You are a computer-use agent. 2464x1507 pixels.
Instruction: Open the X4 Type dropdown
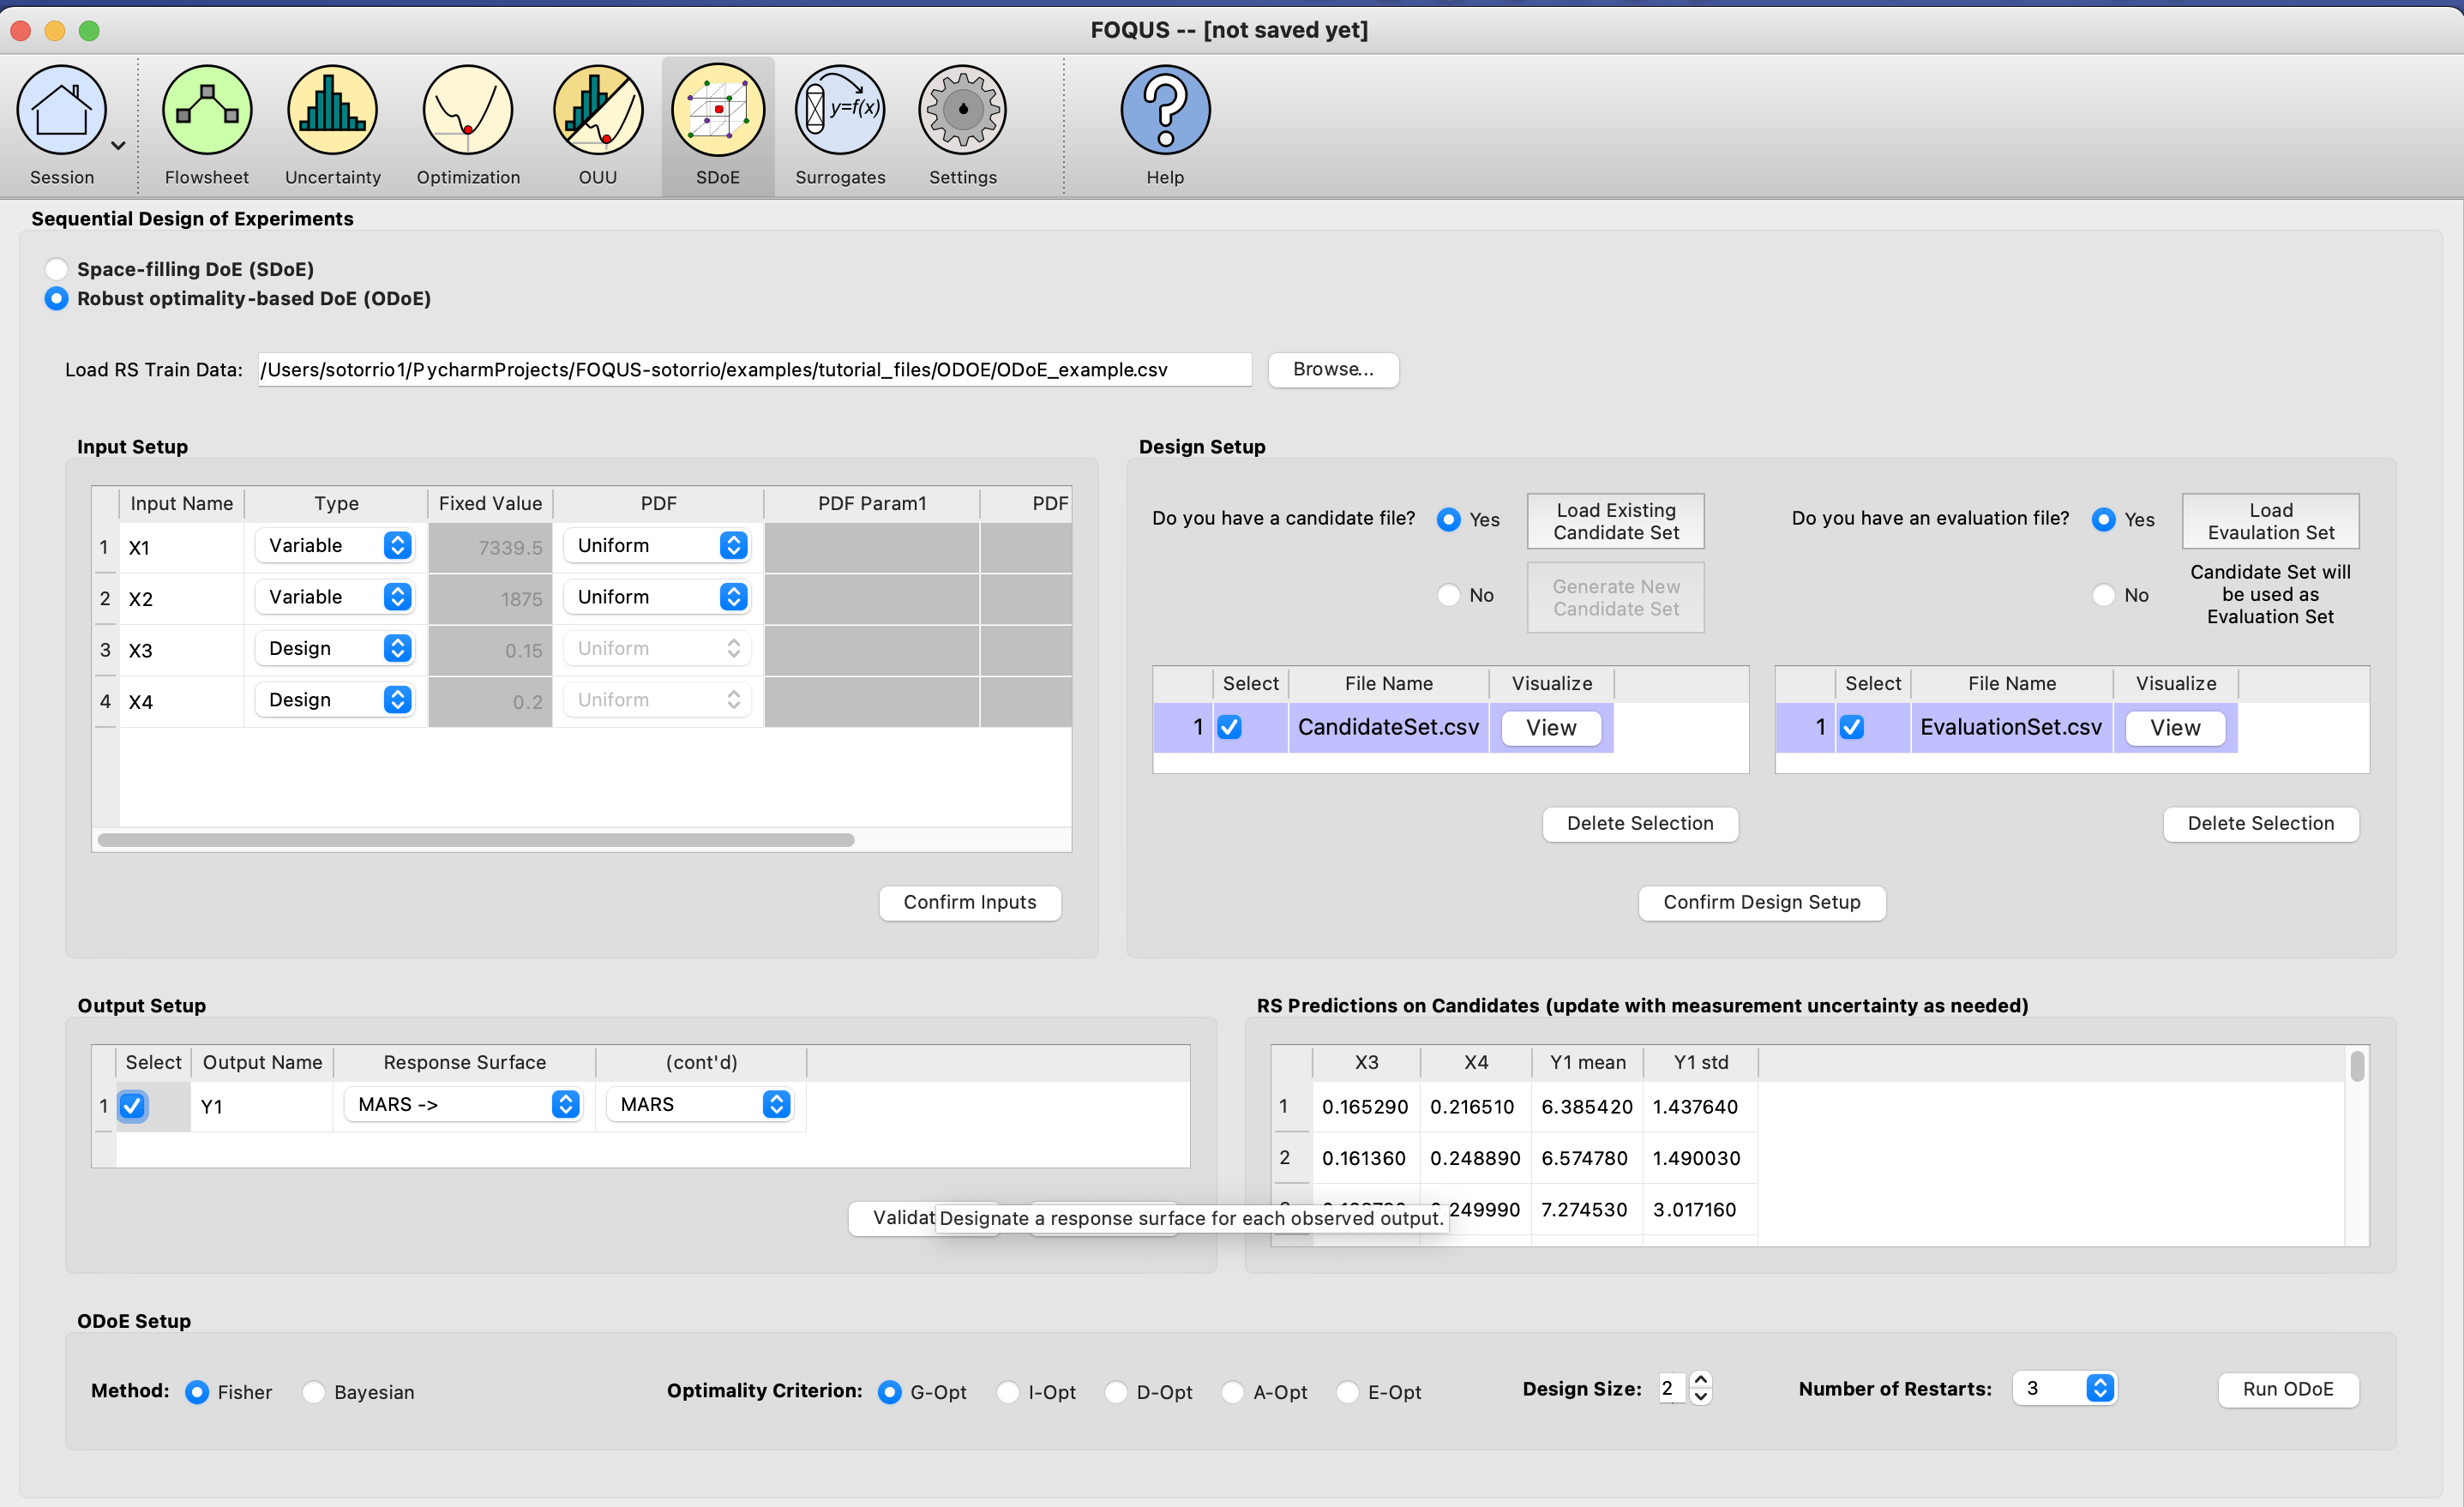[335, 700]
